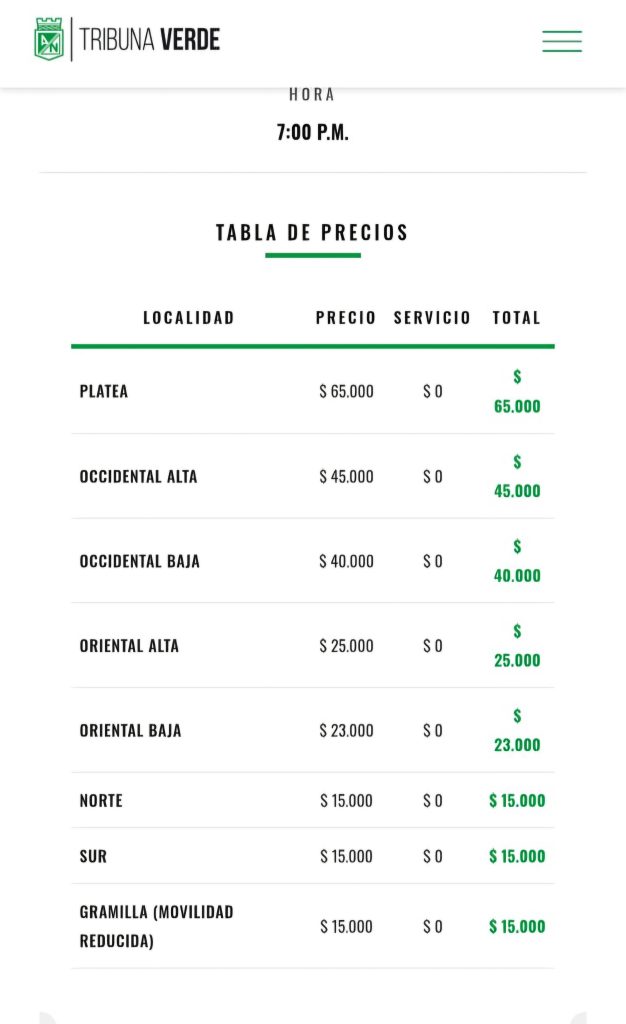Open the hamburger menu icon
This screenshot has width=626, height=1024.
pos(561,40)
